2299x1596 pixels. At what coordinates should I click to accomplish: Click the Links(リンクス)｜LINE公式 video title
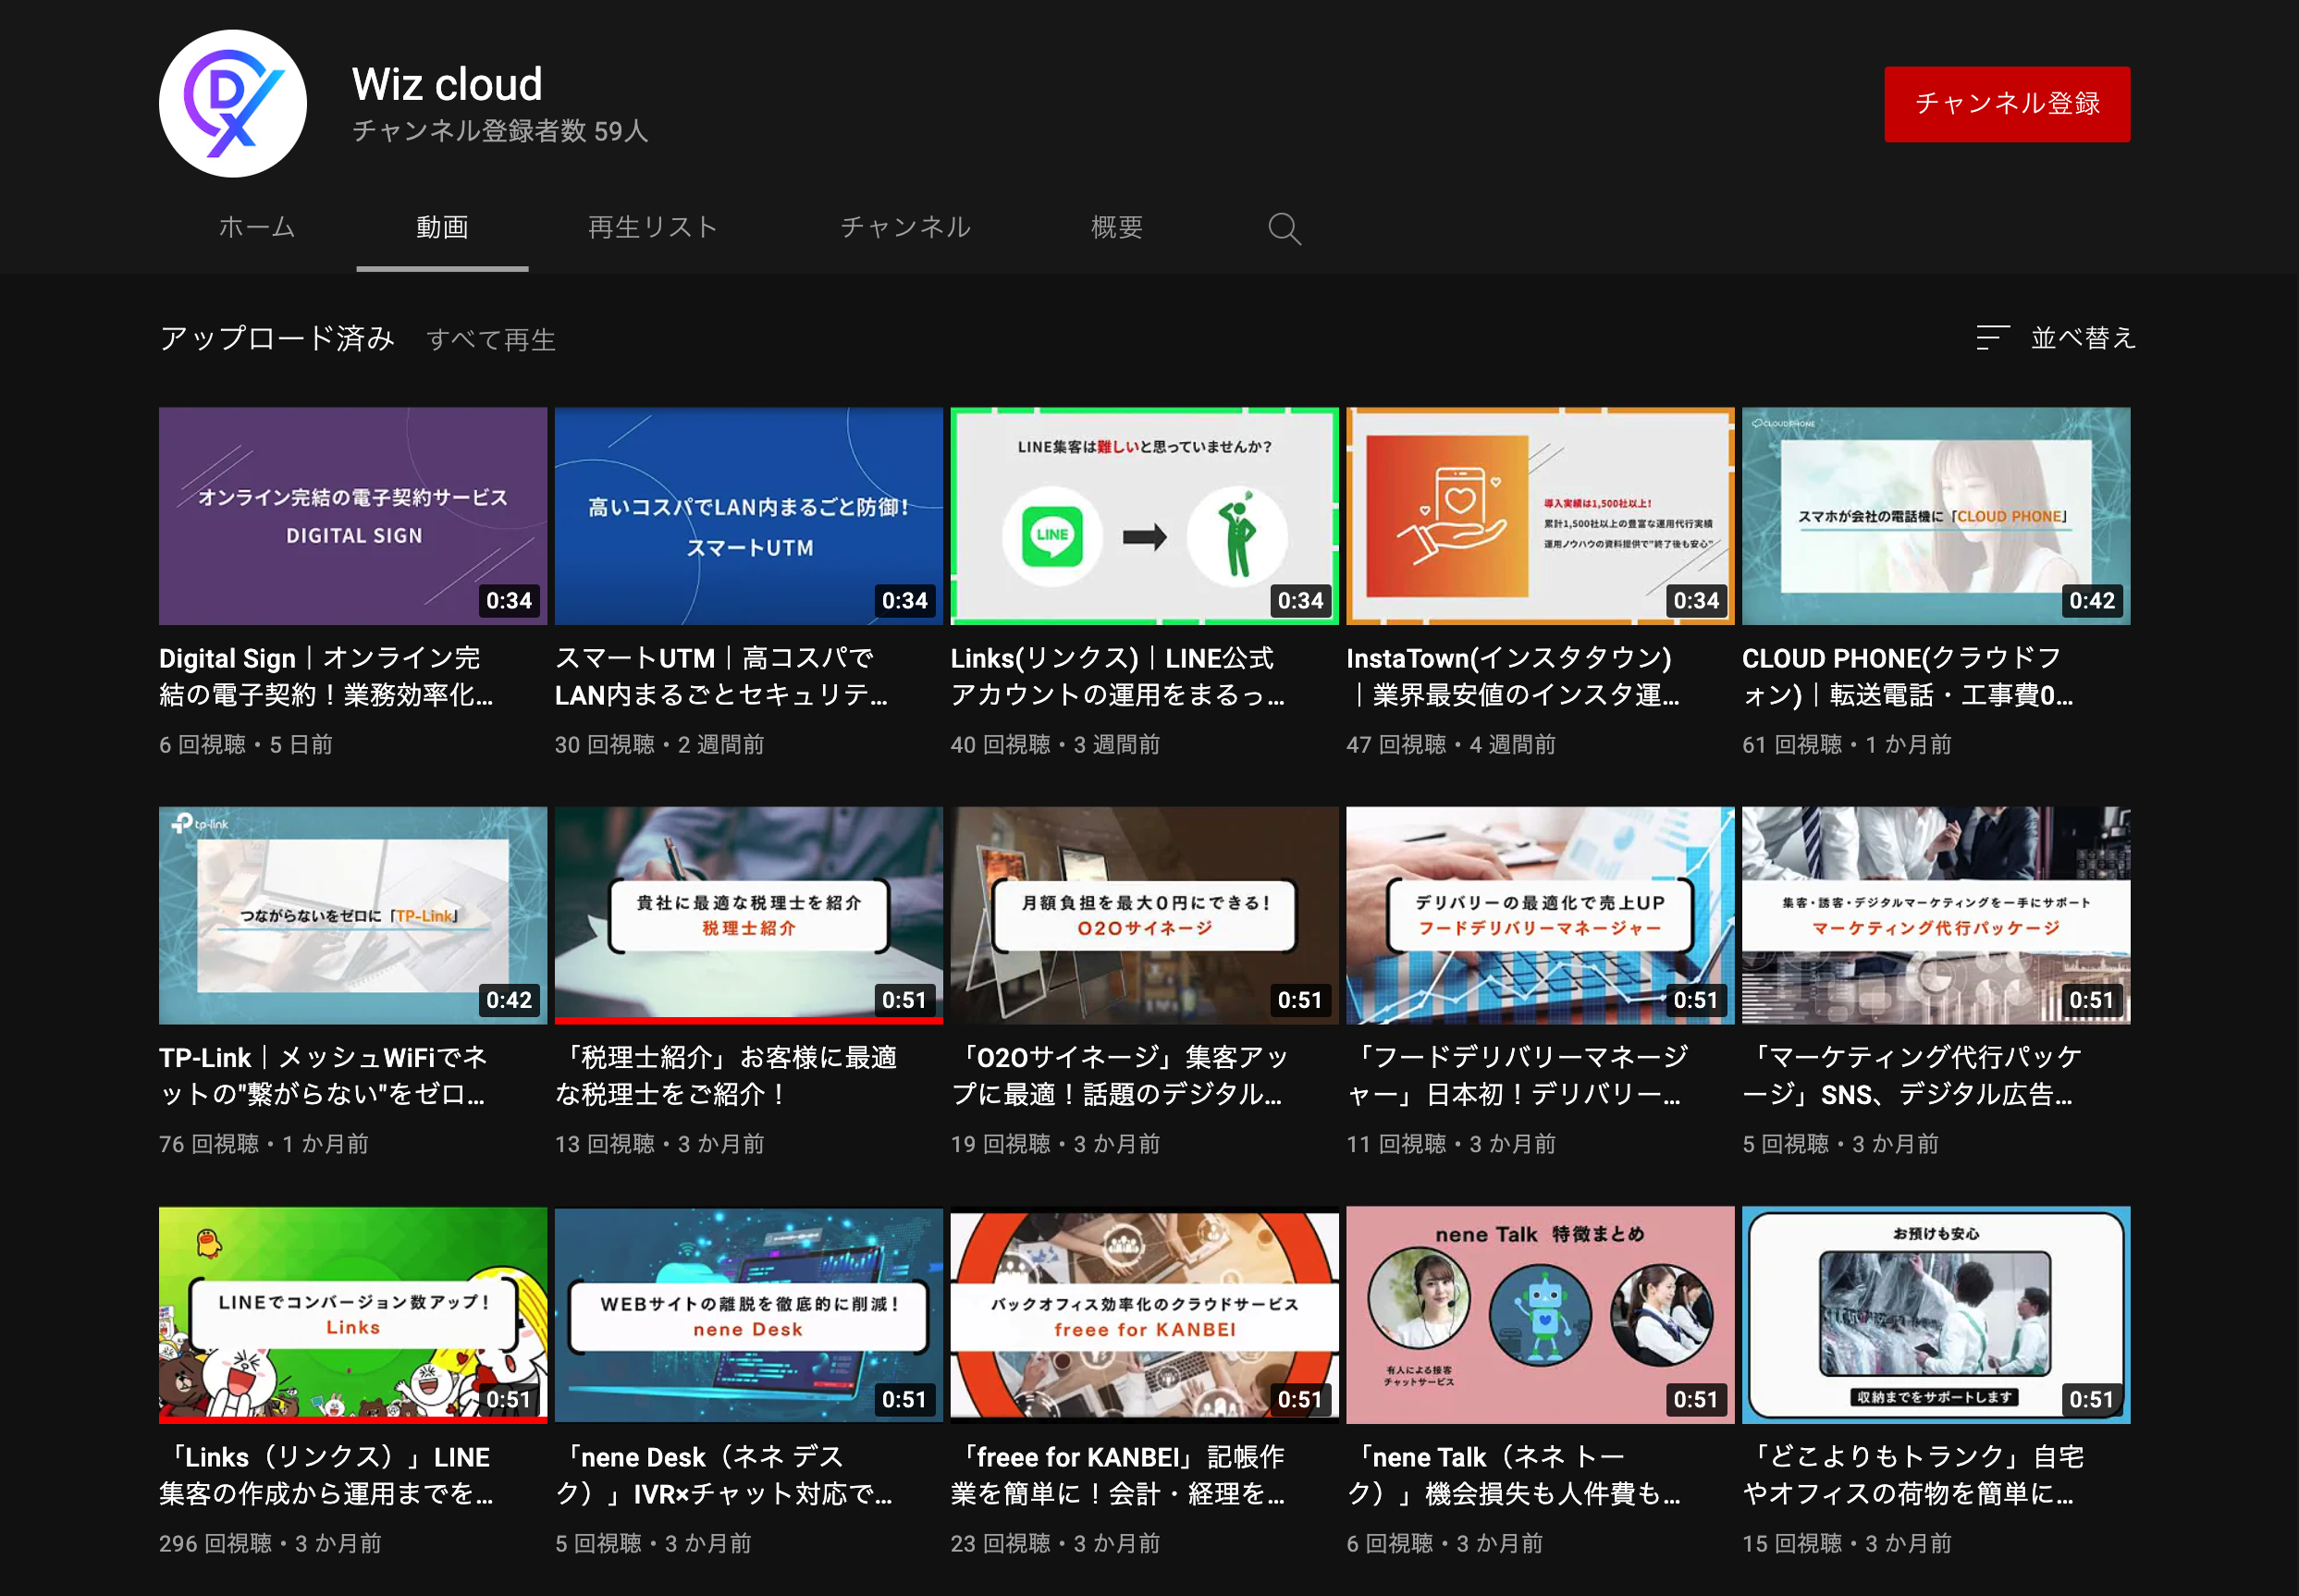click(x=1118, y=676)
